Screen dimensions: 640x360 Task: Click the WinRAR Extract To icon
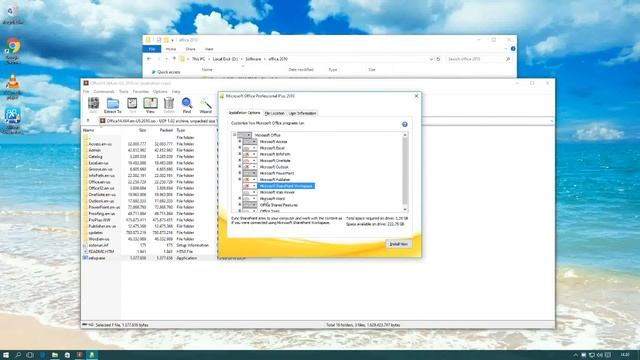click(x=113, y=105)
